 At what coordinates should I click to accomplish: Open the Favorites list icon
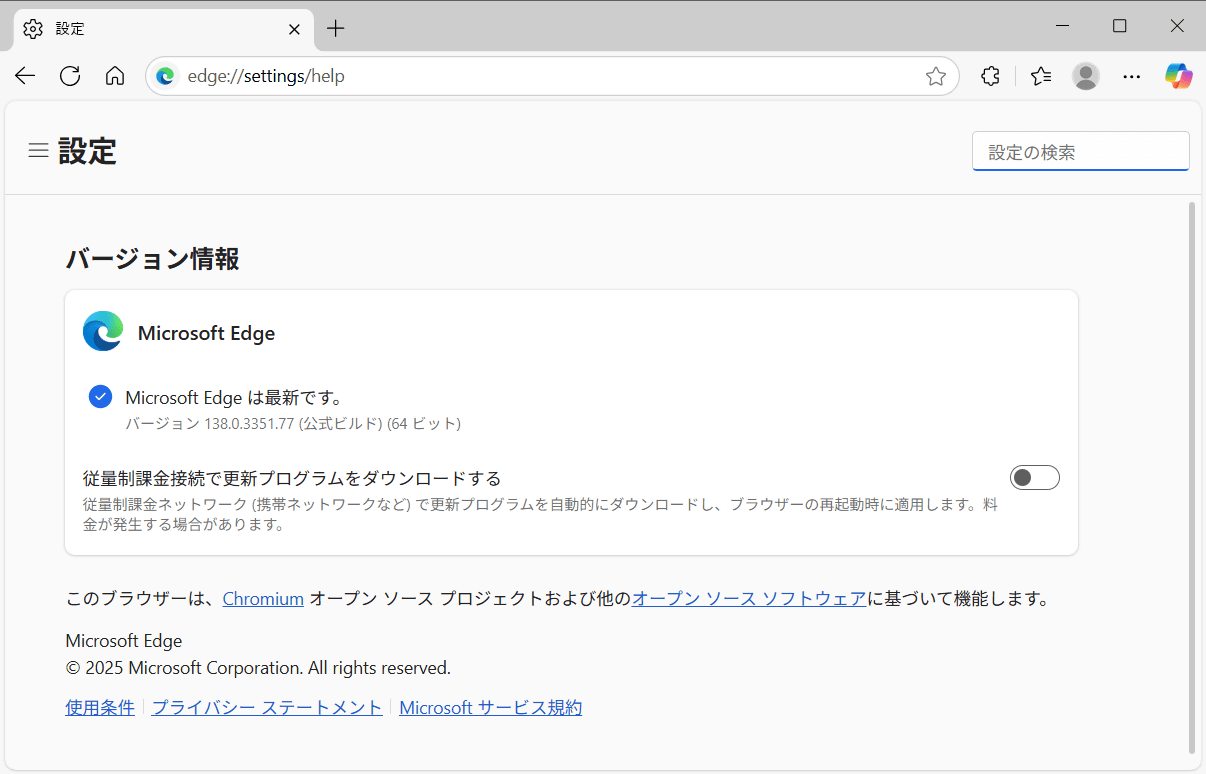click(x=1041, y=76)
